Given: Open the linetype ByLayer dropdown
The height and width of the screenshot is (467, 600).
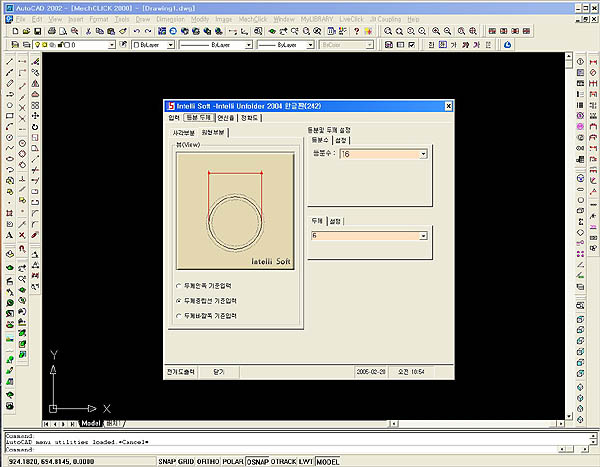Looking at the screenshot, I should pyautogui.click(x=248, y=45).
